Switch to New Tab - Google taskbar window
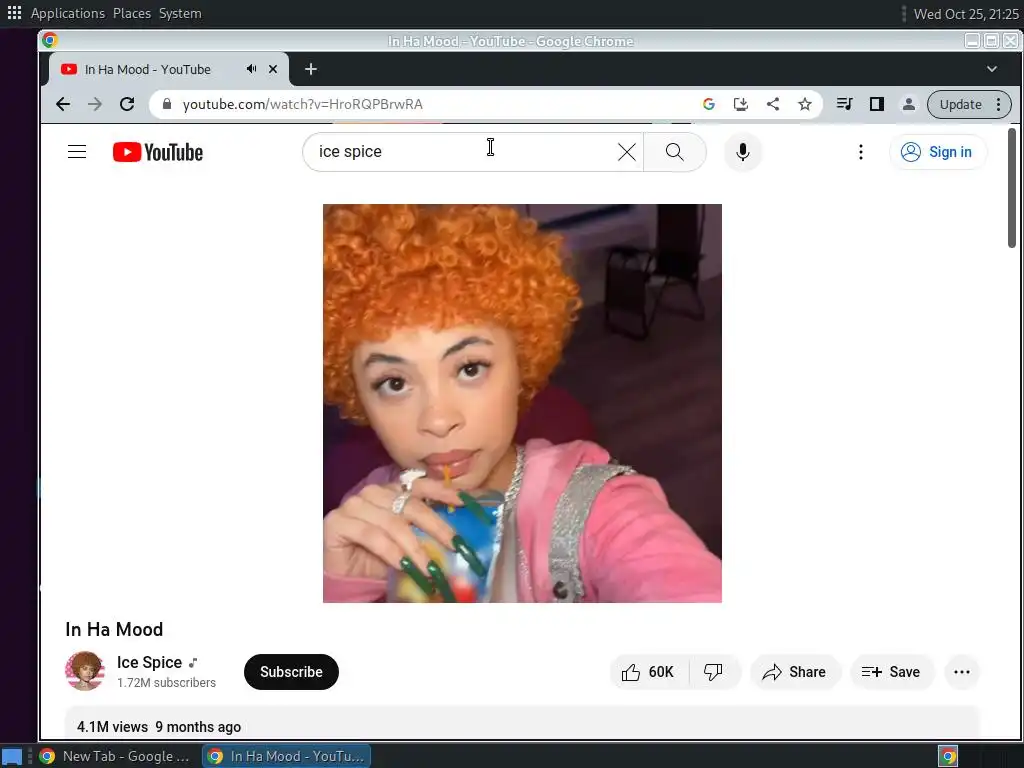The image size is (1024, 768). (x=115, y=756)
